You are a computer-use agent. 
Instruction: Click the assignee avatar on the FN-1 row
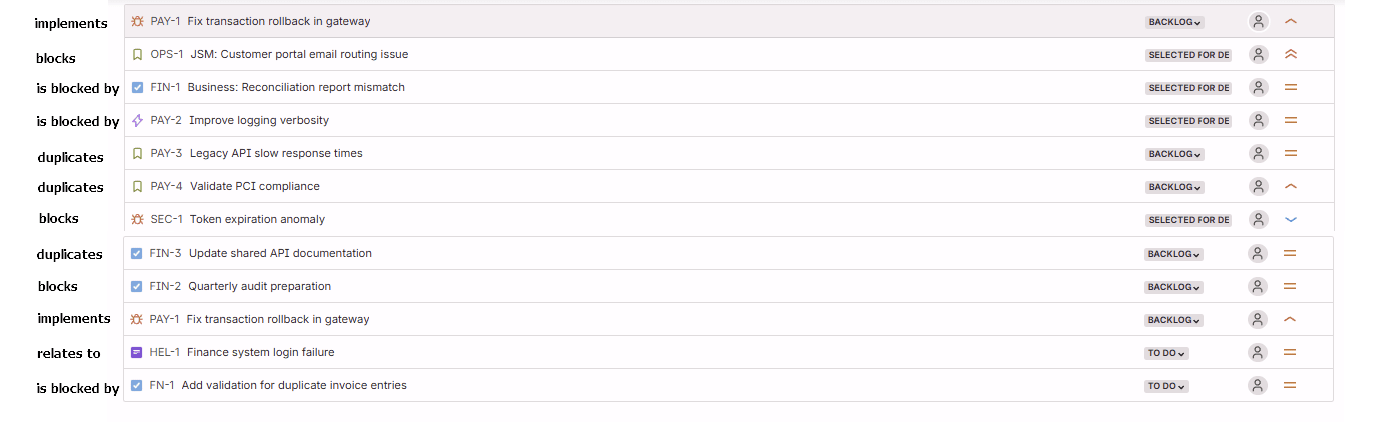(x=1258, y=385)
